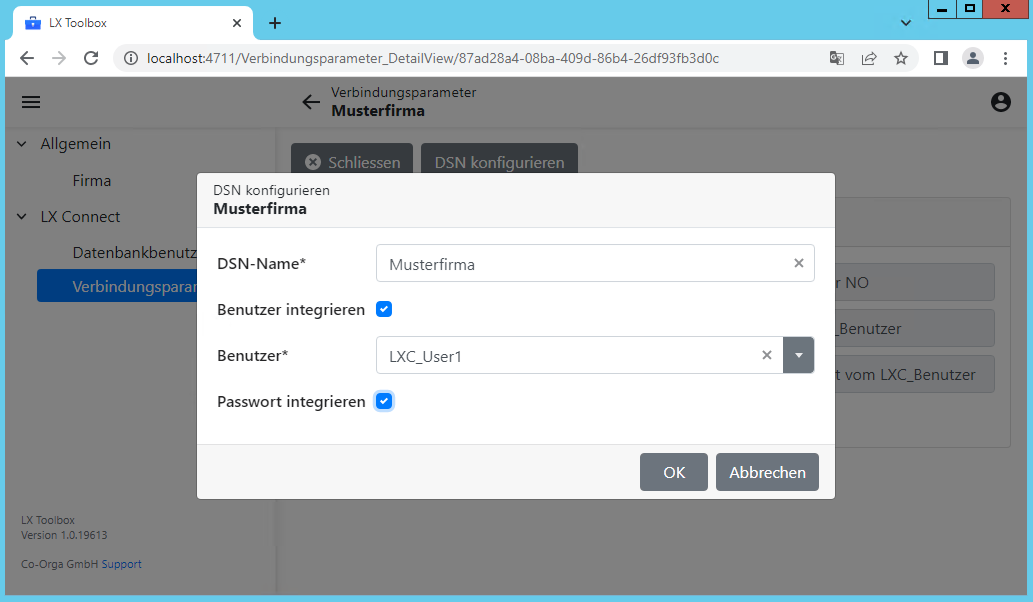Viewport: 1033px width, 602px height.
Task: Confirm the dialog with OK button
Action: pyautogui.click(x=673, y=472)
